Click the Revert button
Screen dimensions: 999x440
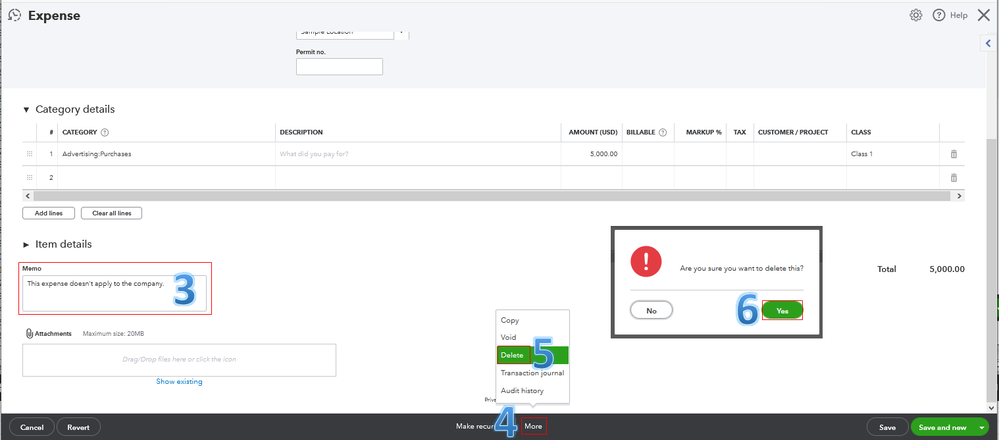78,427
